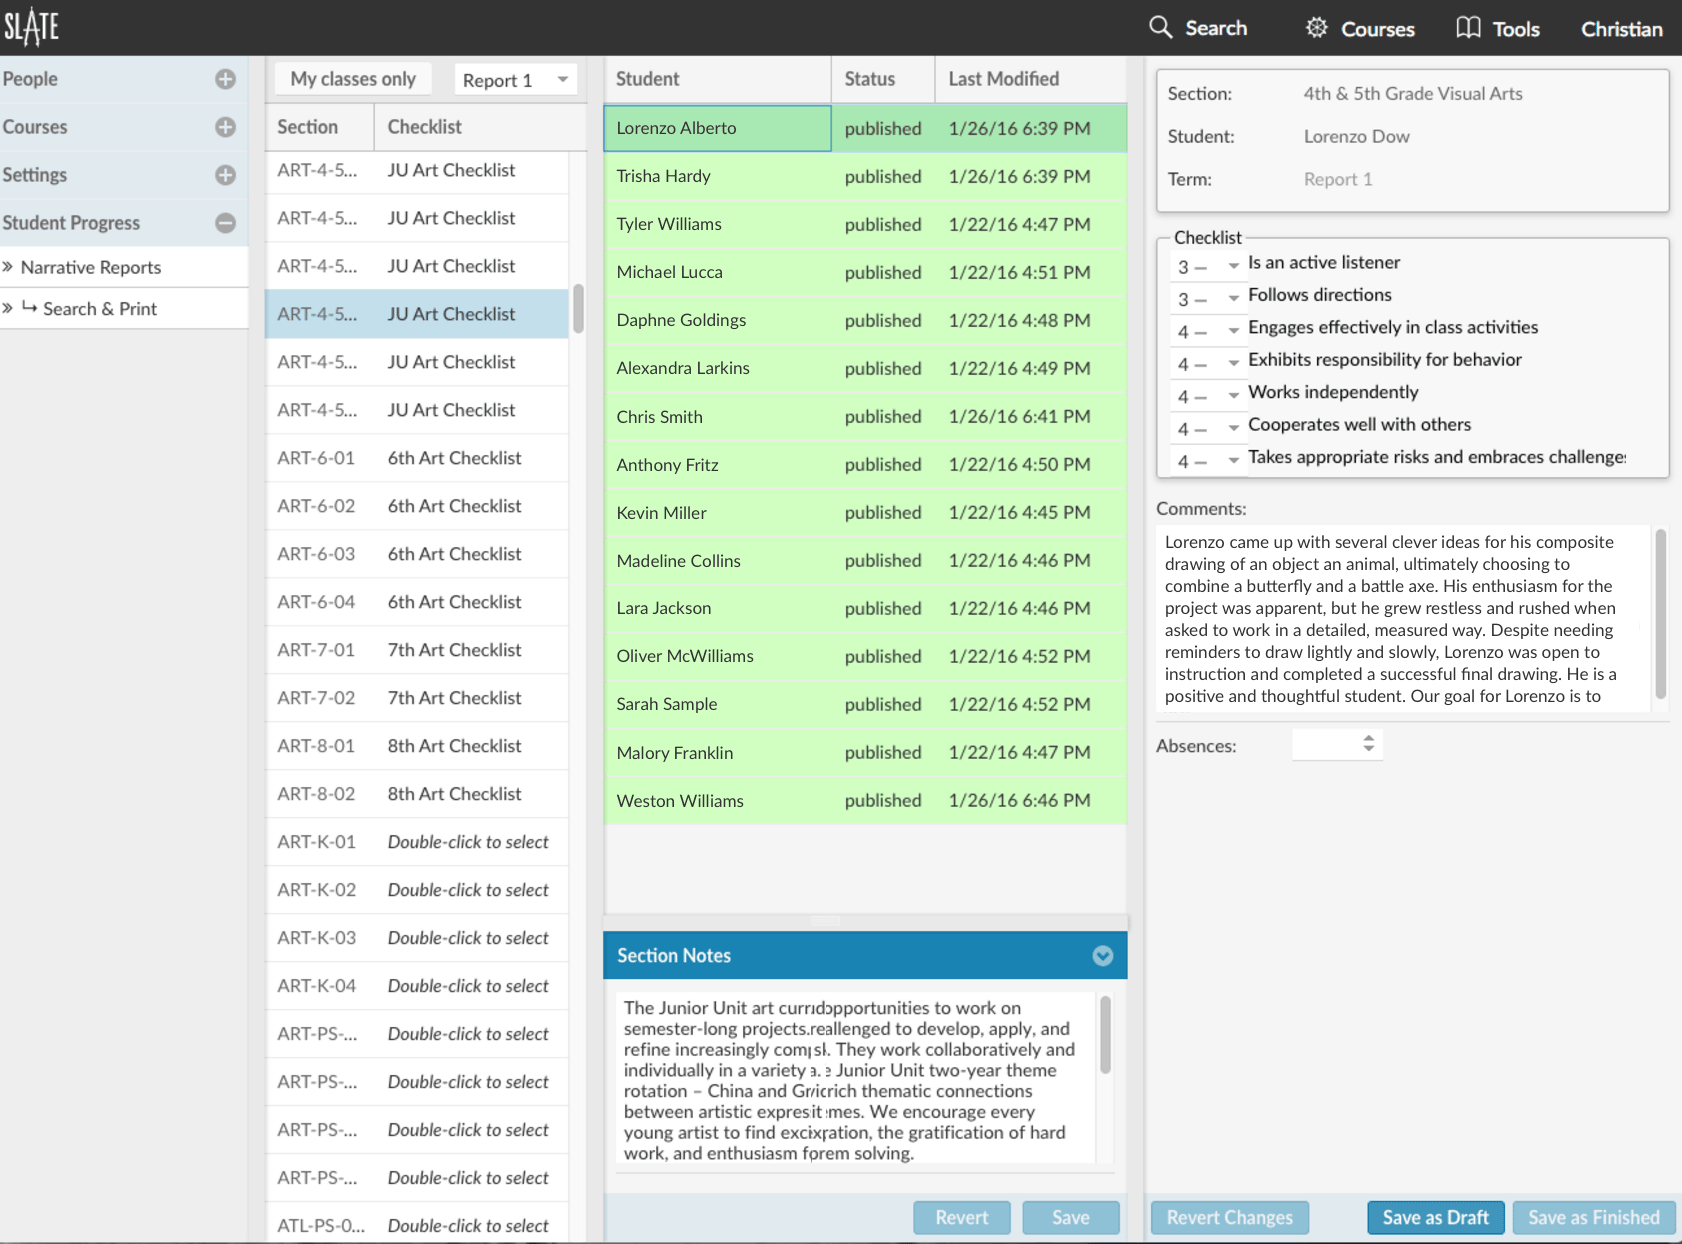Expand the Courses sidebar section

point(225,127)
